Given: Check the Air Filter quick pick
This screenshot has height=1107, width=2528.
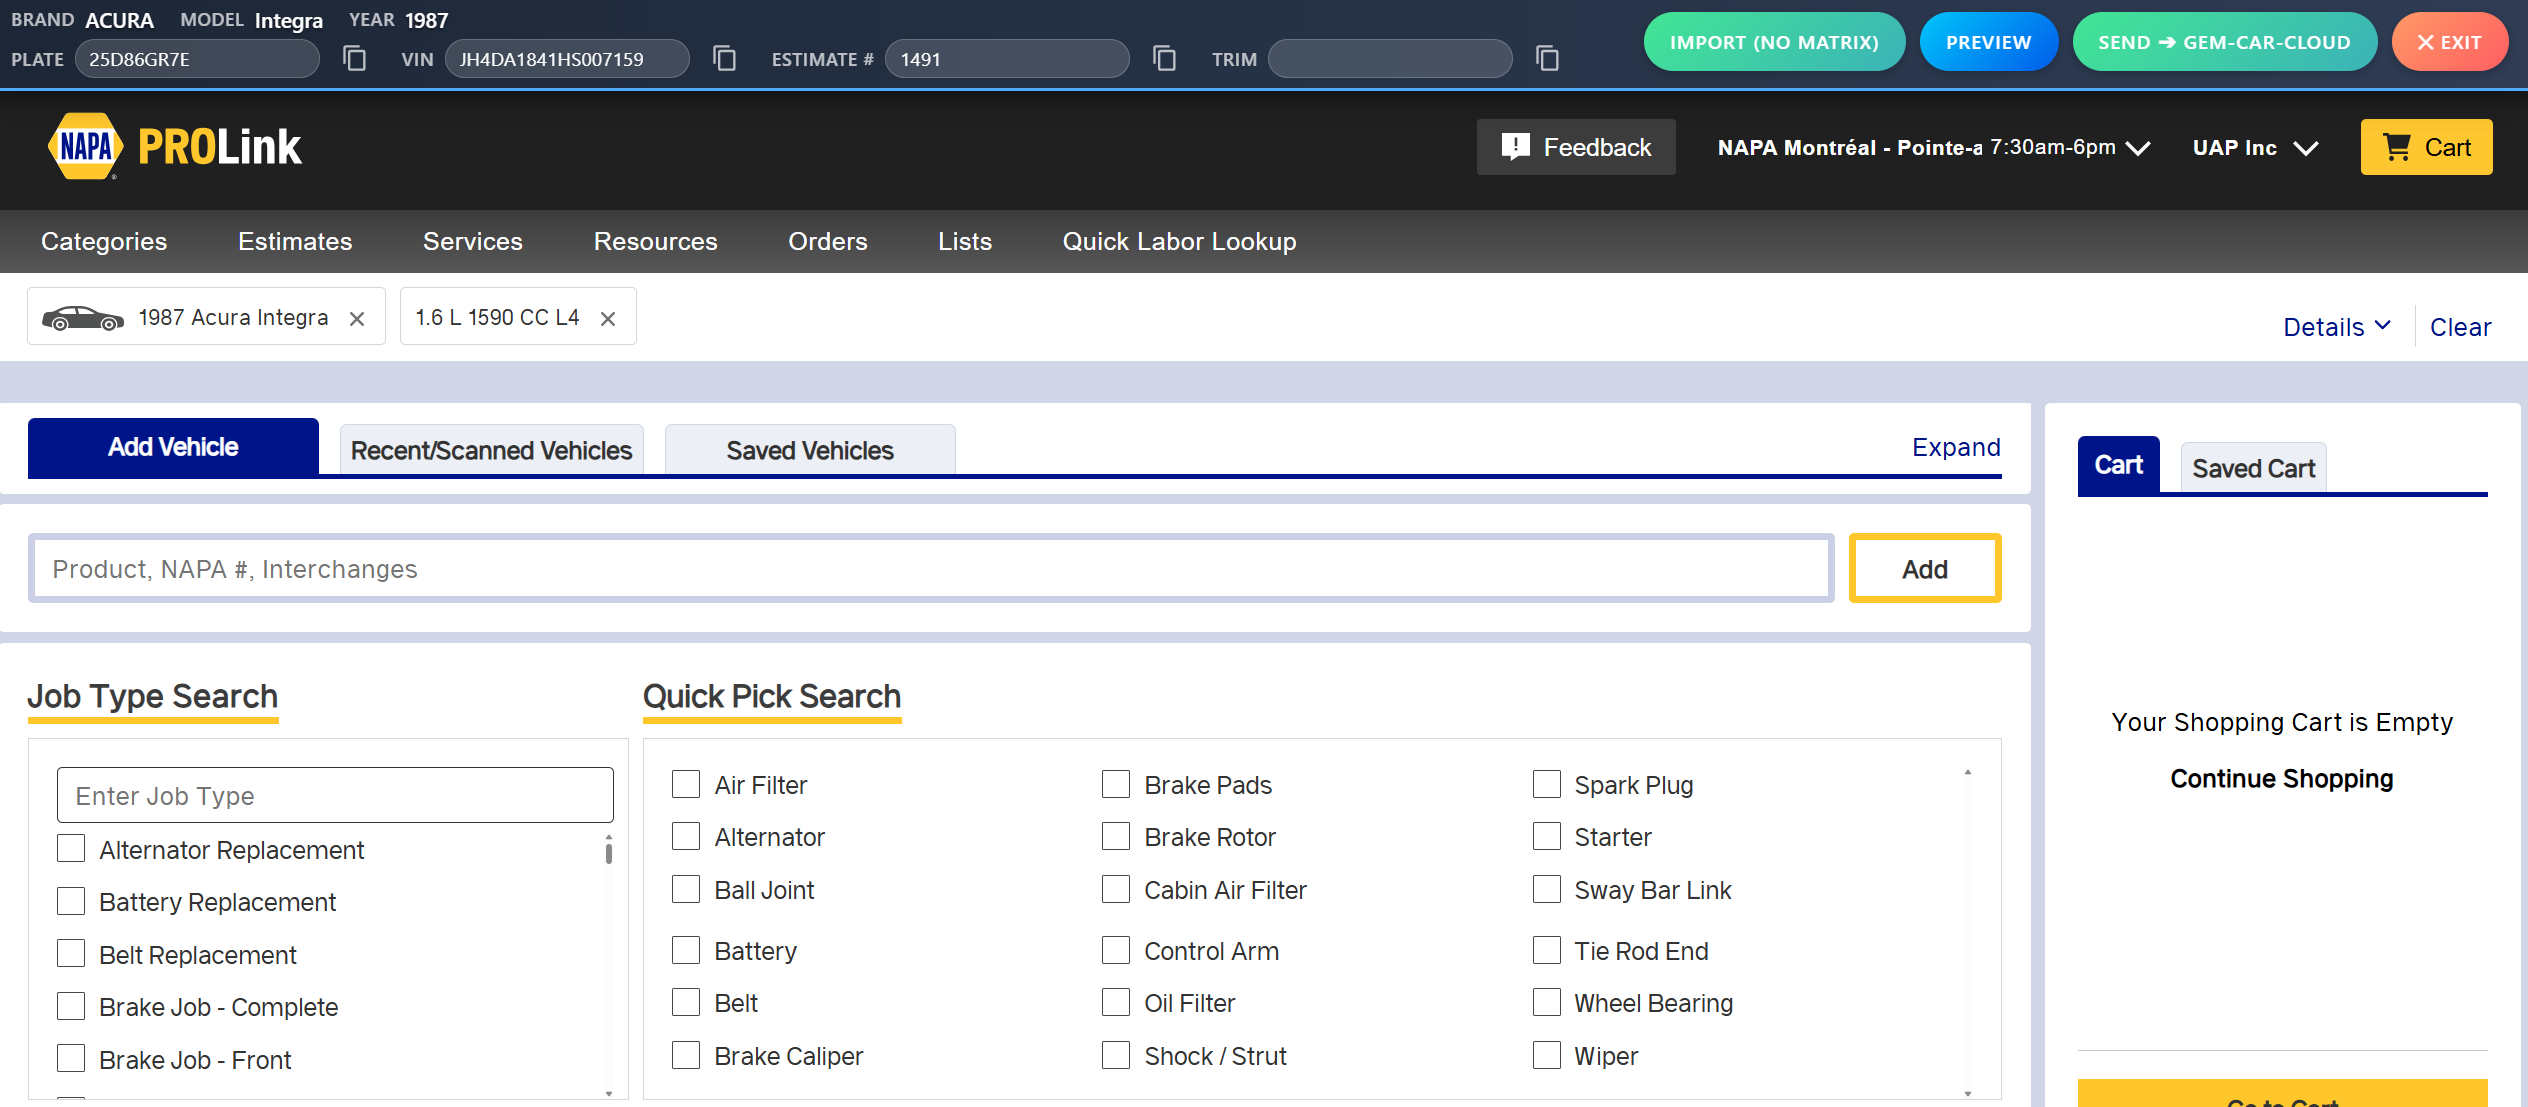Looking at the screenshot, I should (x=686, y=784).
